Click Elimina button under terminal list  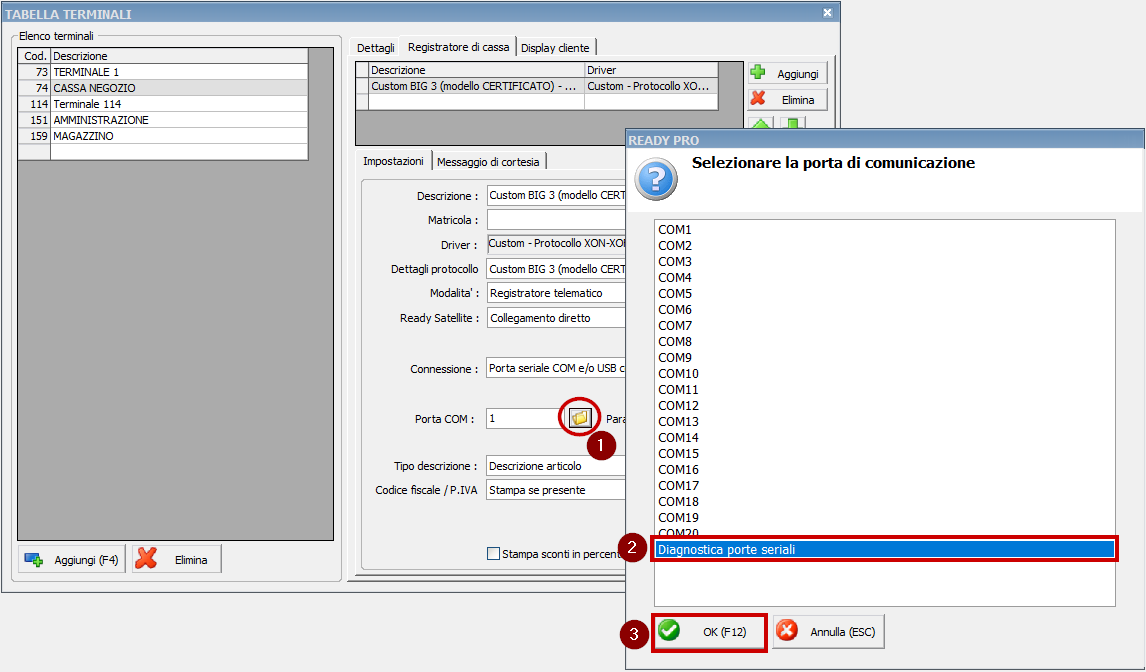point(177,560)
